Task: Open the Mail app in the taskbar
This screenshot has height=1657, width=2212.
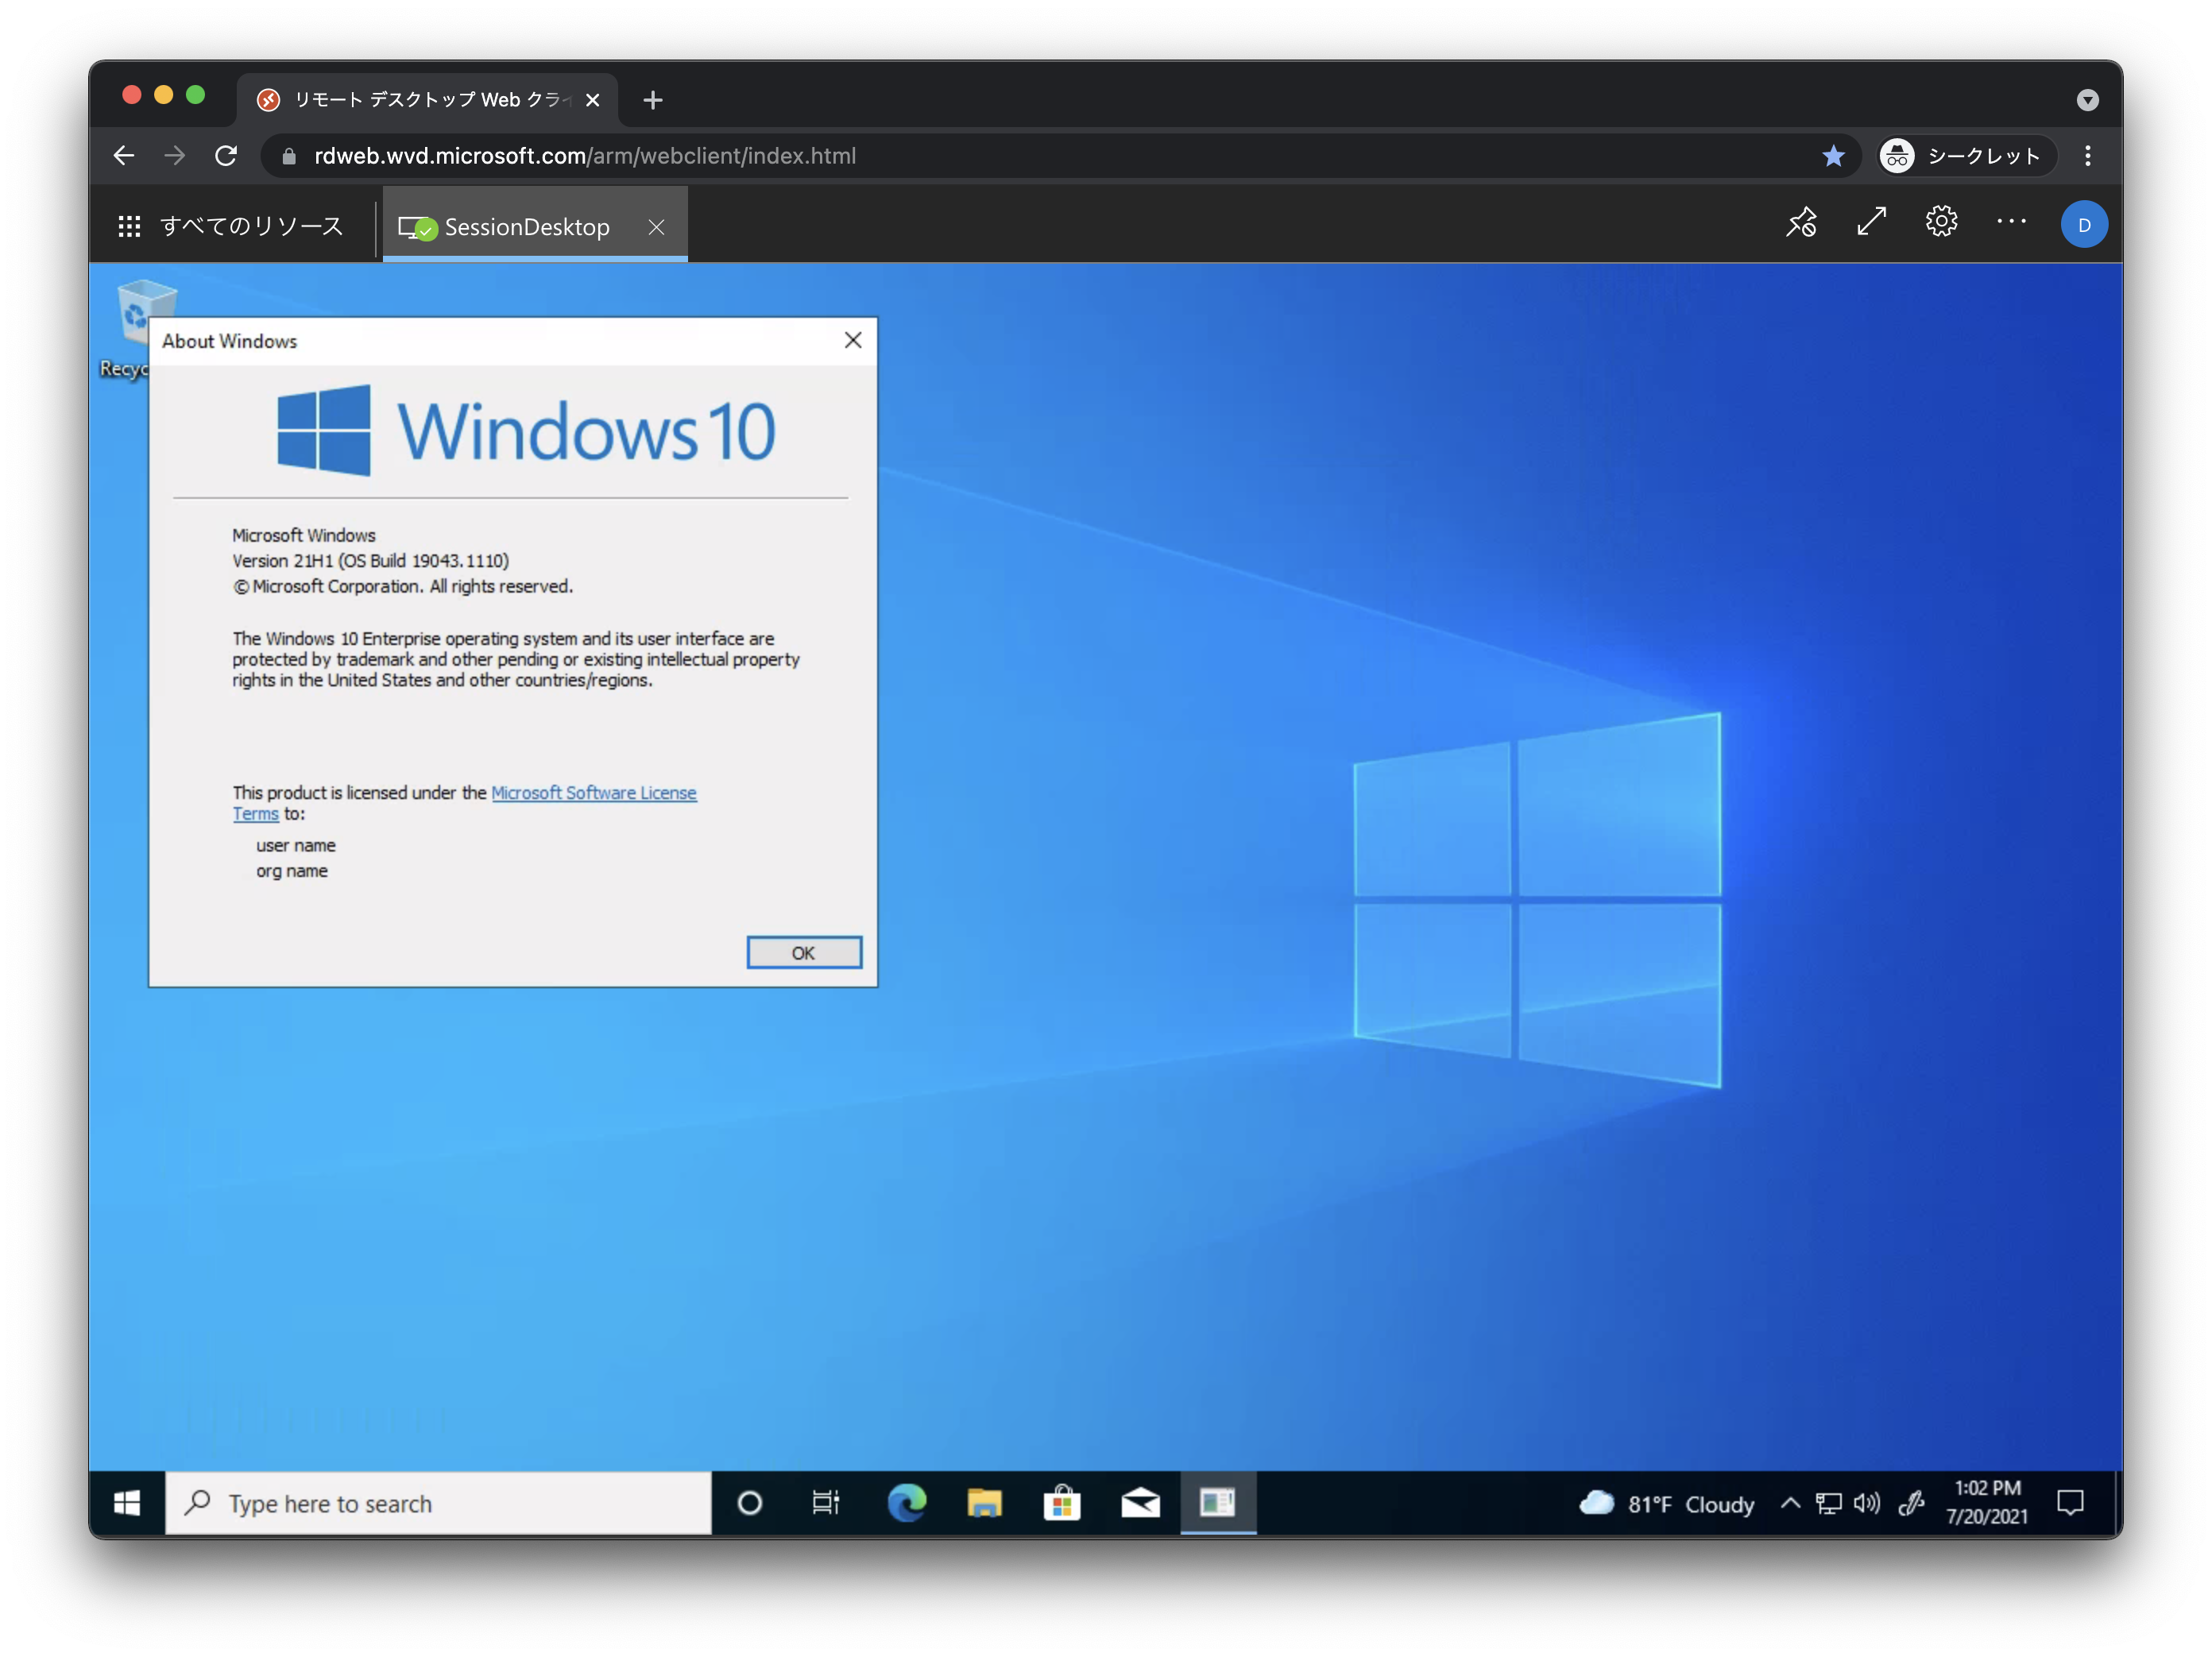Action: coord(1140,1503)
